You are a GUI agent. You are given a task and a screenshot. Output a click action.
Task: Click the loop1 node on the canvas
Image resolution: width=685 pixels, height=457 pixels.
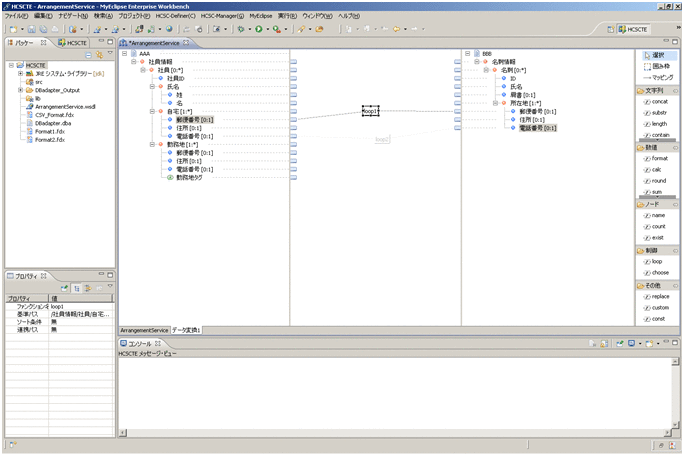[x=370, y=111]
